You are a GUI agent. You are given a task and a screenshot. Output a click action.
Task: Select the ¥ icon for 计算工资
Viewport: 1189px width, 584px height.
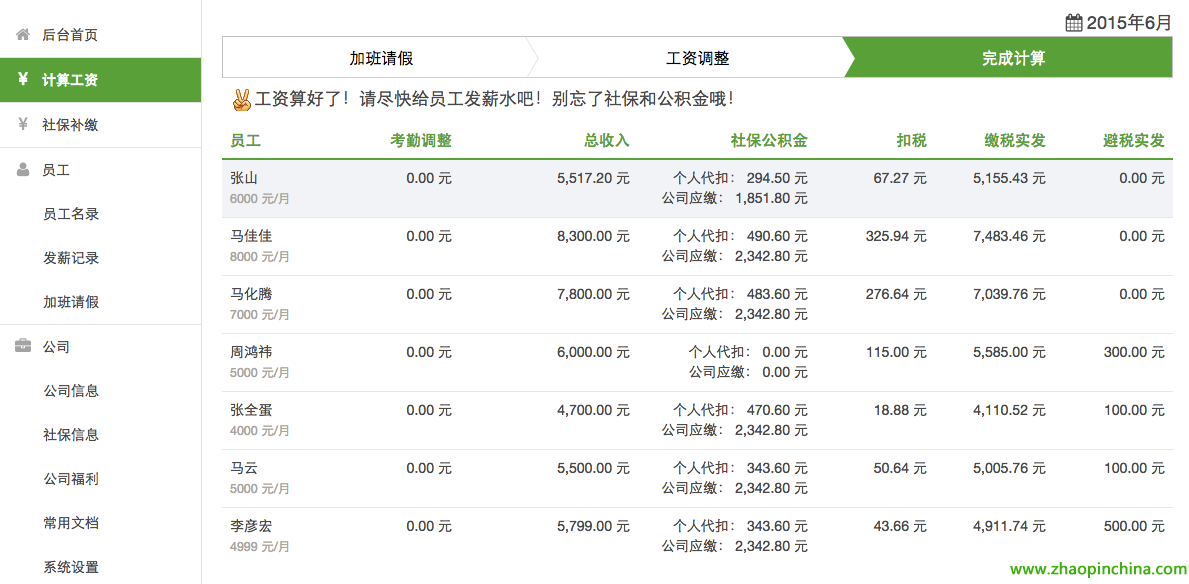click(x=22, y=79)
